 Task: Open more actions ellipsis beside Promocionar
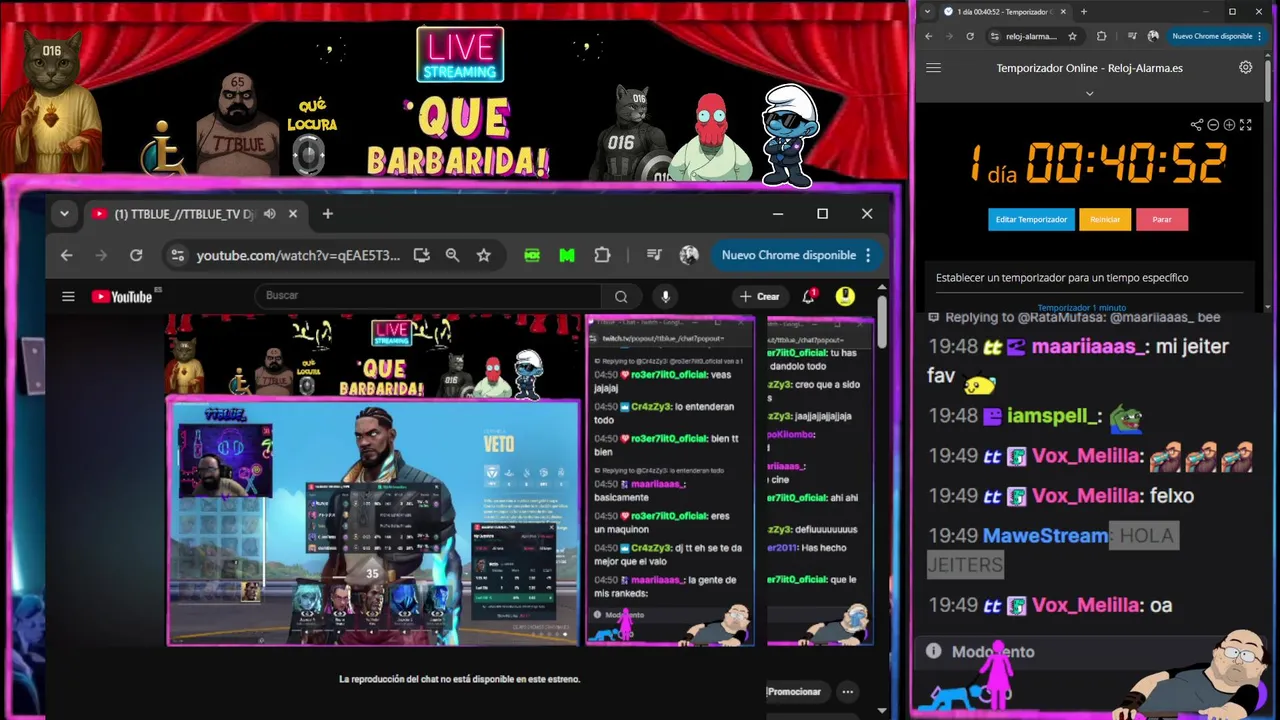(848, 692)
